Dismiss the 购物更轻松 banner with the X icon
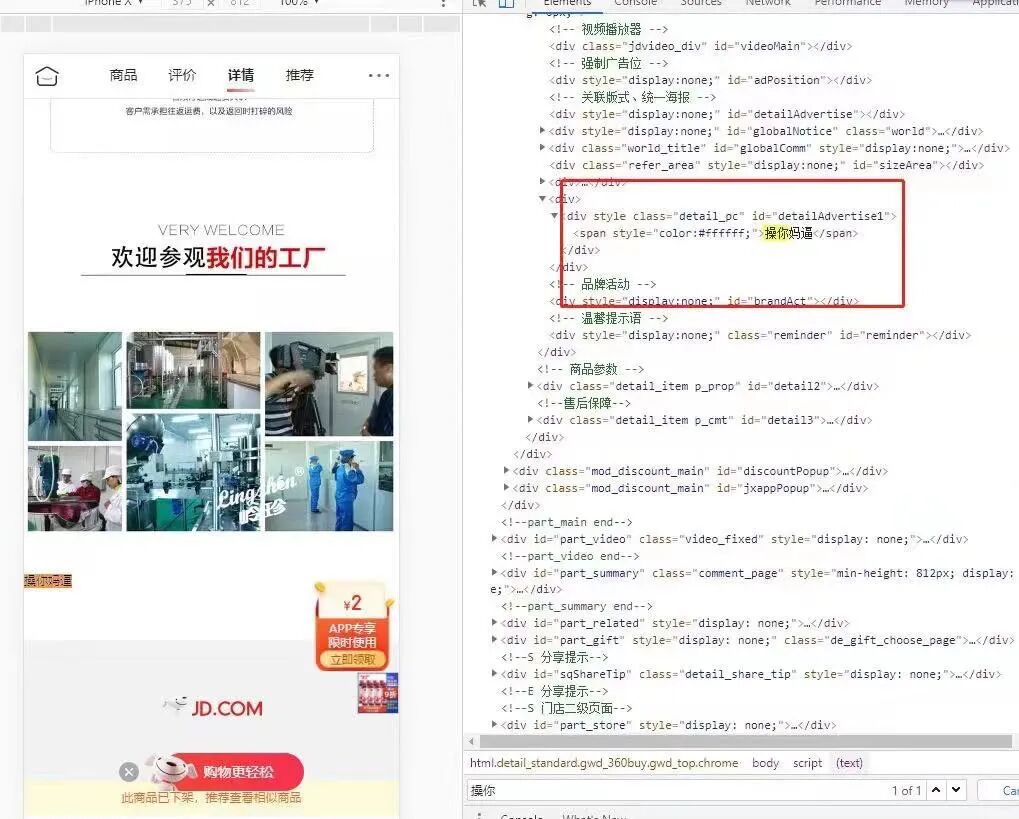This screenshot has height=819, width=1019. tap(129, 772)
